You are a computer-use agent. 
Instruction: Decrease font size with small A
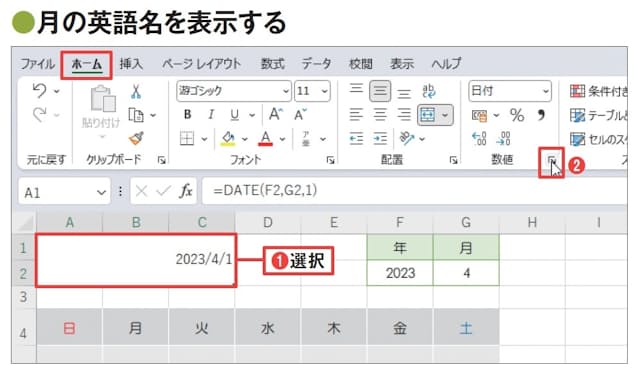tap(300, 114)
